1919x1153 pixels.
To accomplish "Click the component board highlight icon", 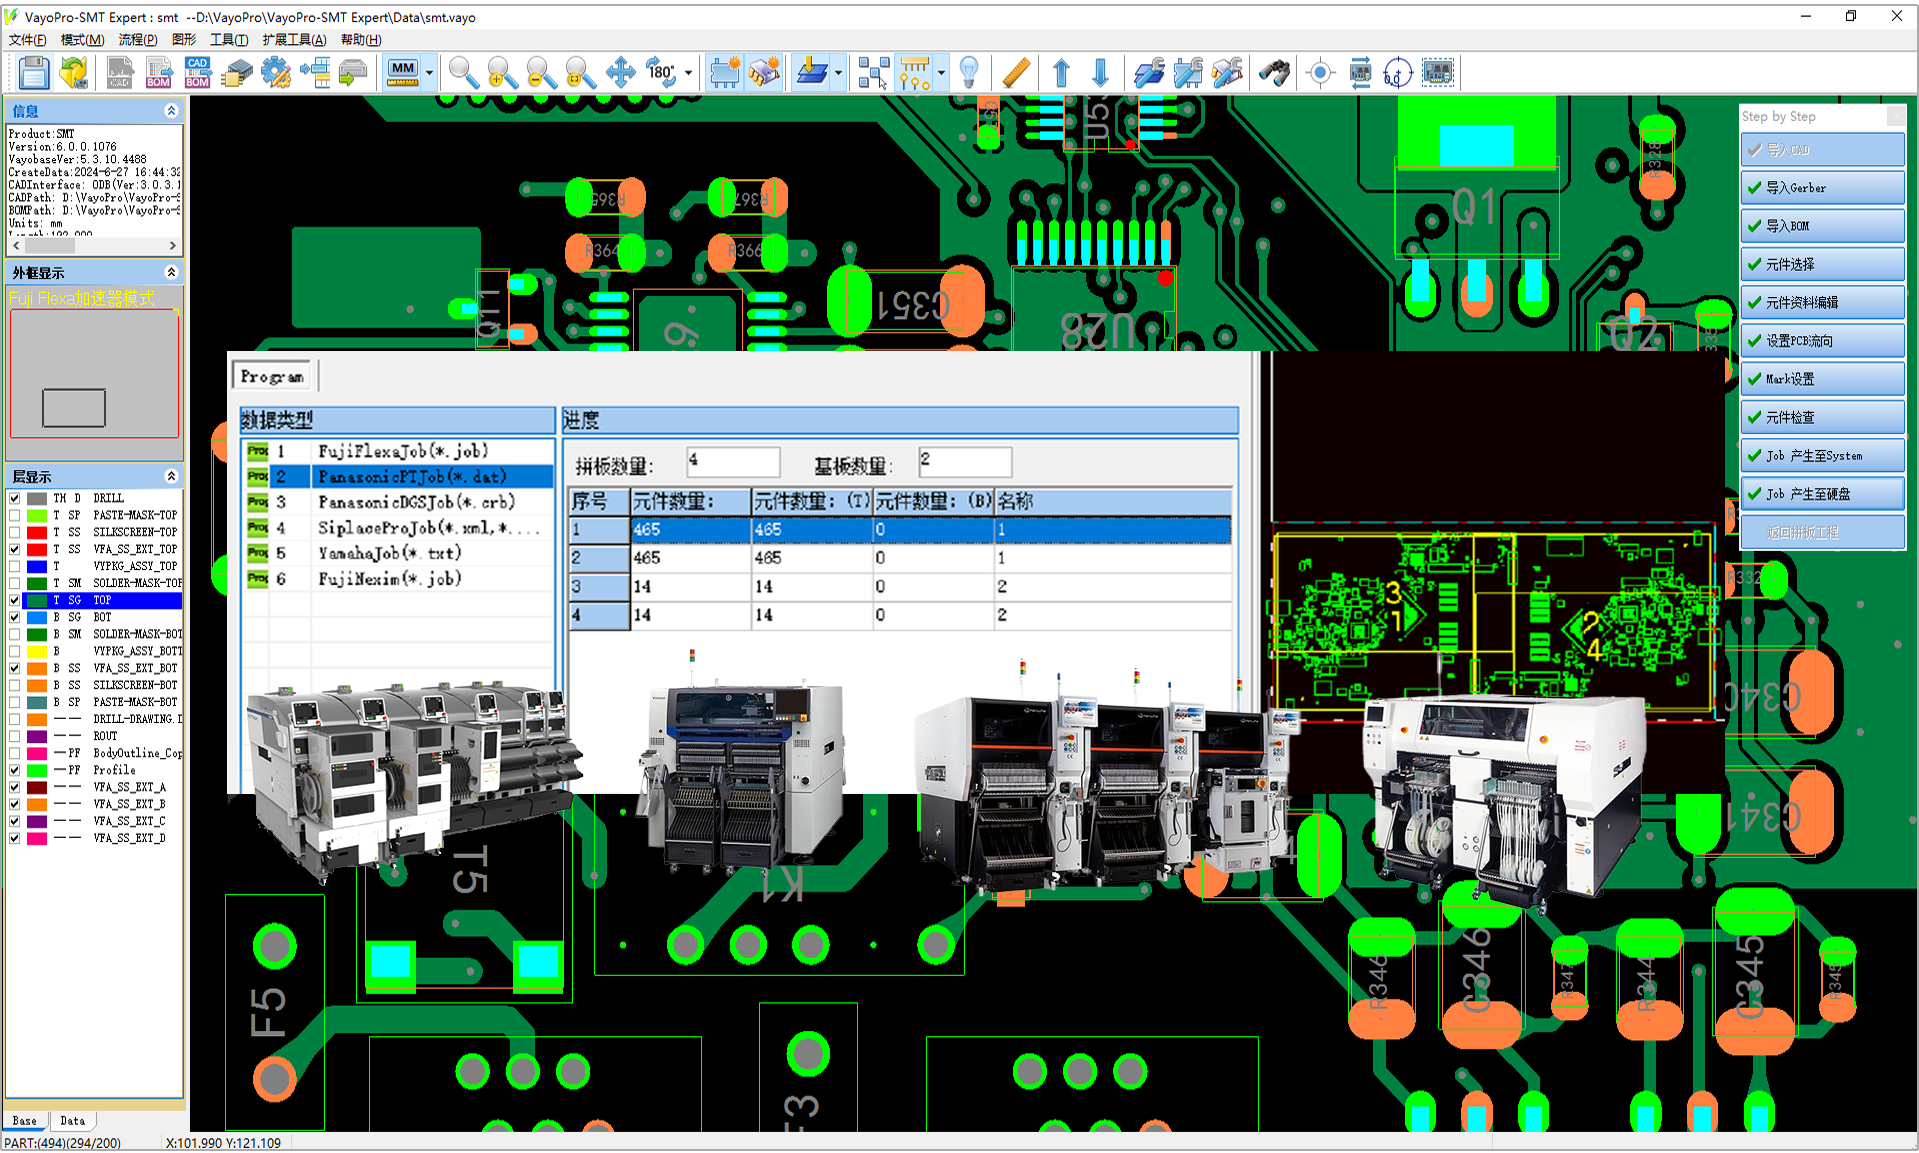I will tap(1437, 73).
